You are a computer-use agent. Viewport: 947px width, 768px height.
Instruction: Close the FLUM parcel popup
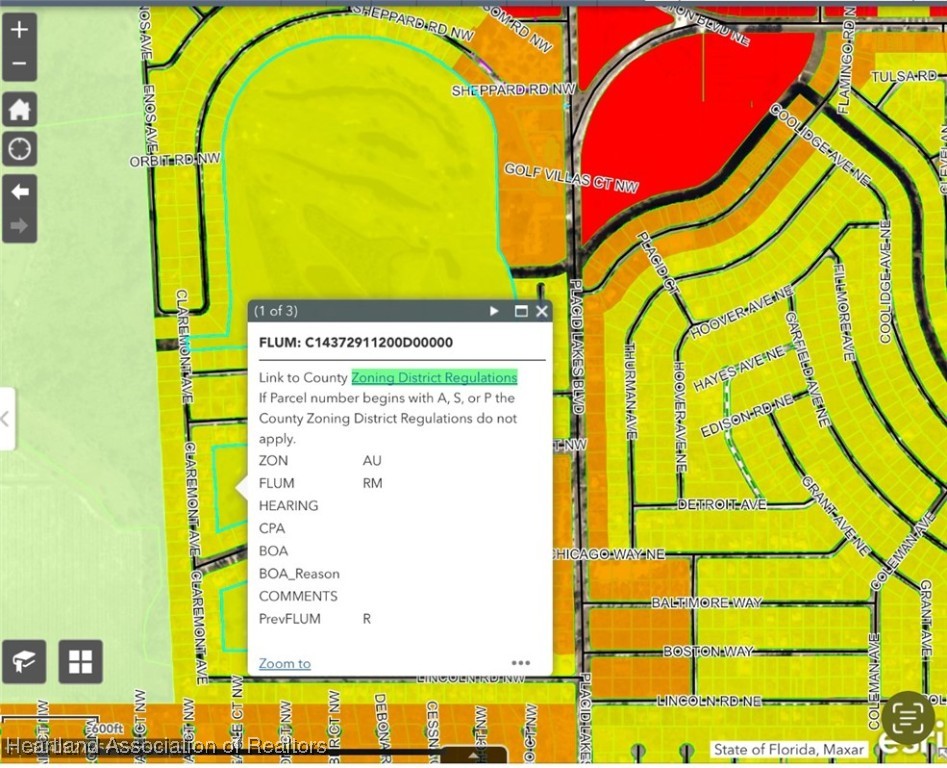[541, 312]
